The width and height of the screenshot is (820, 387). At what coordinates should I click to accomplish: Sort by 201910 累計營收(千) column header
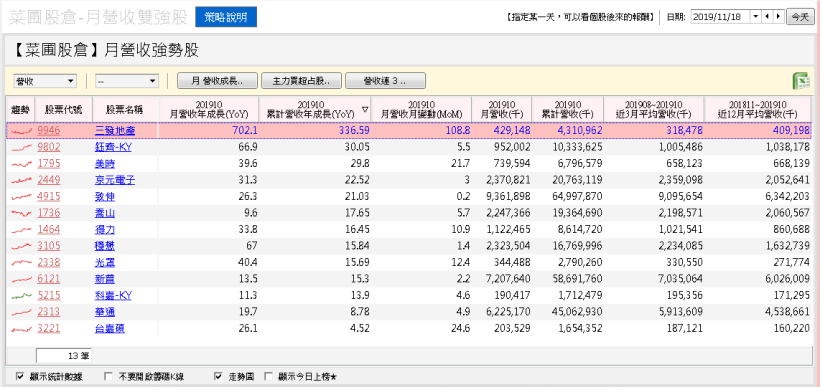(567, 109)
